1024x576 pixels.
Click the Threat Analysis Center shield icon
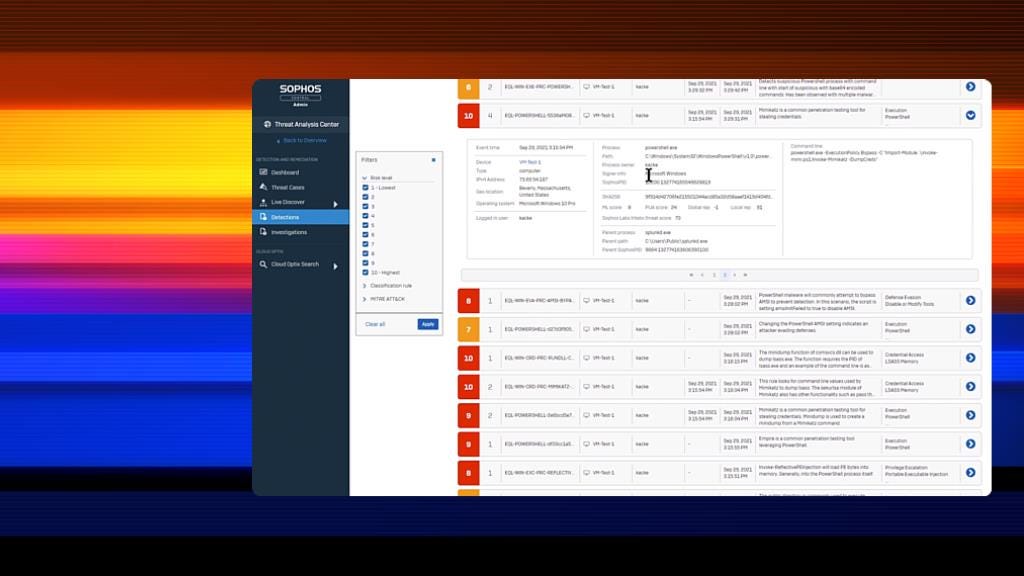266,124
